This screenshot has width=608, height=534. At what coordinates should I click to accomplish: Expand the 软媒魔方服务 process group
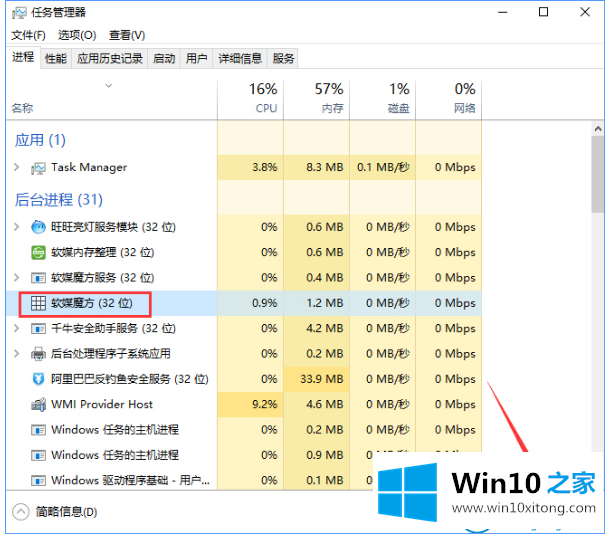(16, 278)
